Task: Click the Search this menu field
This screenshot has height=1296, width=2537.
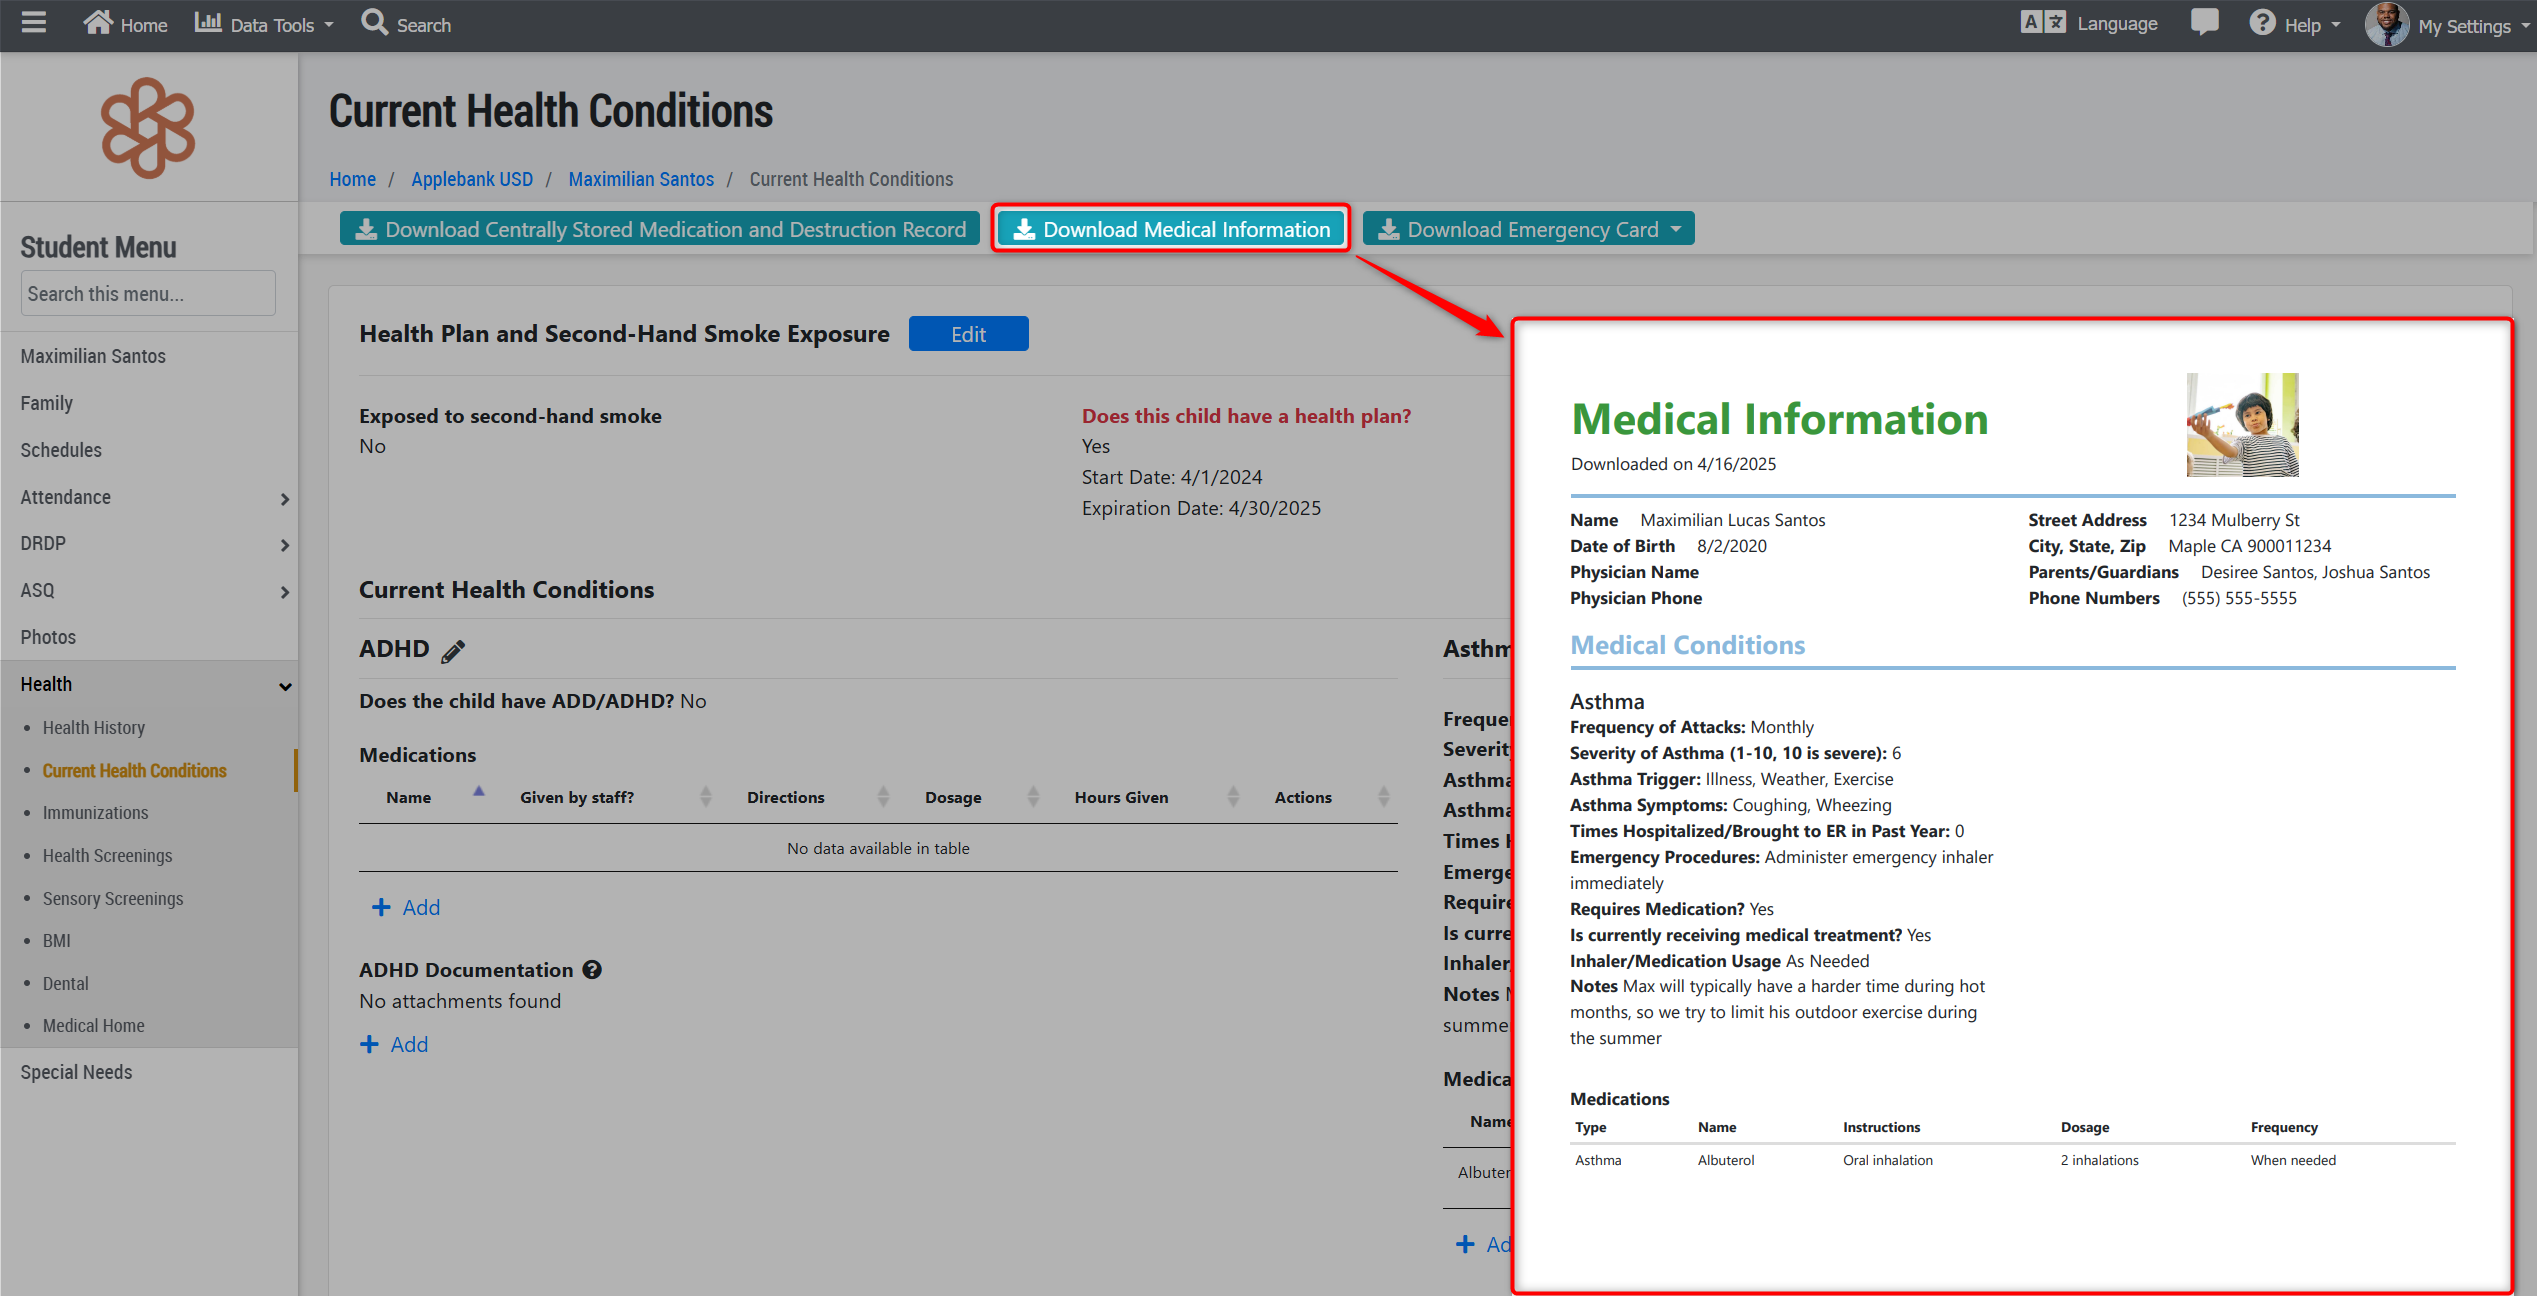Action: pyautogui.click(x=148, y=294)
